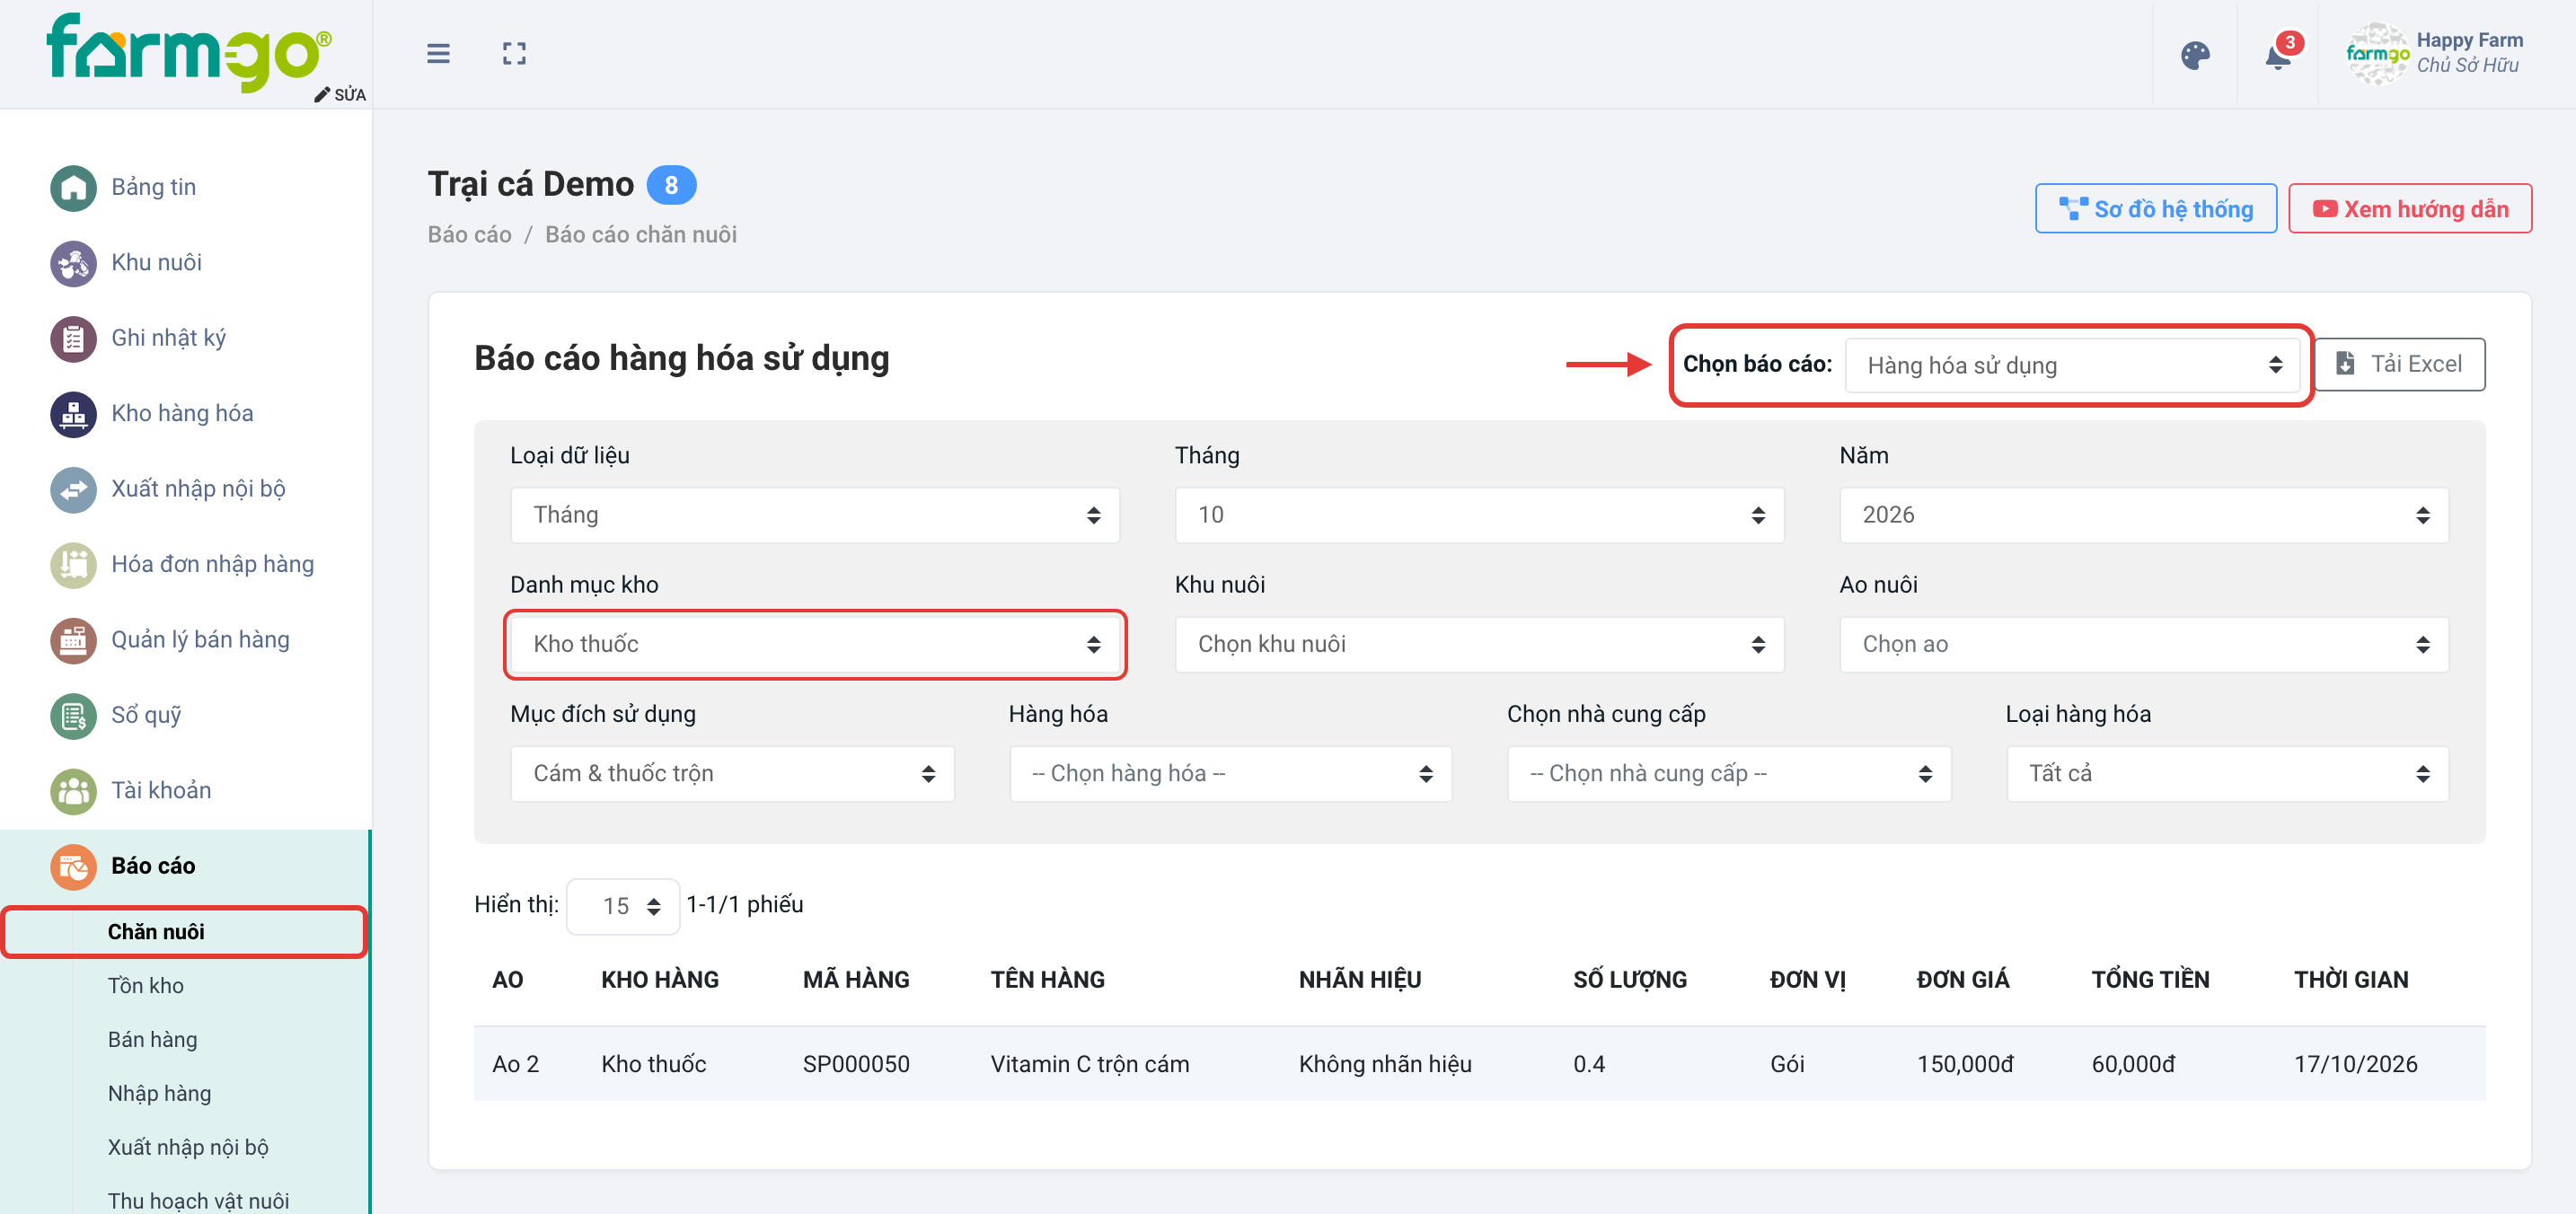Open the notifications bell icon
The image size is (2576, 1214).
pos(2279,55)
